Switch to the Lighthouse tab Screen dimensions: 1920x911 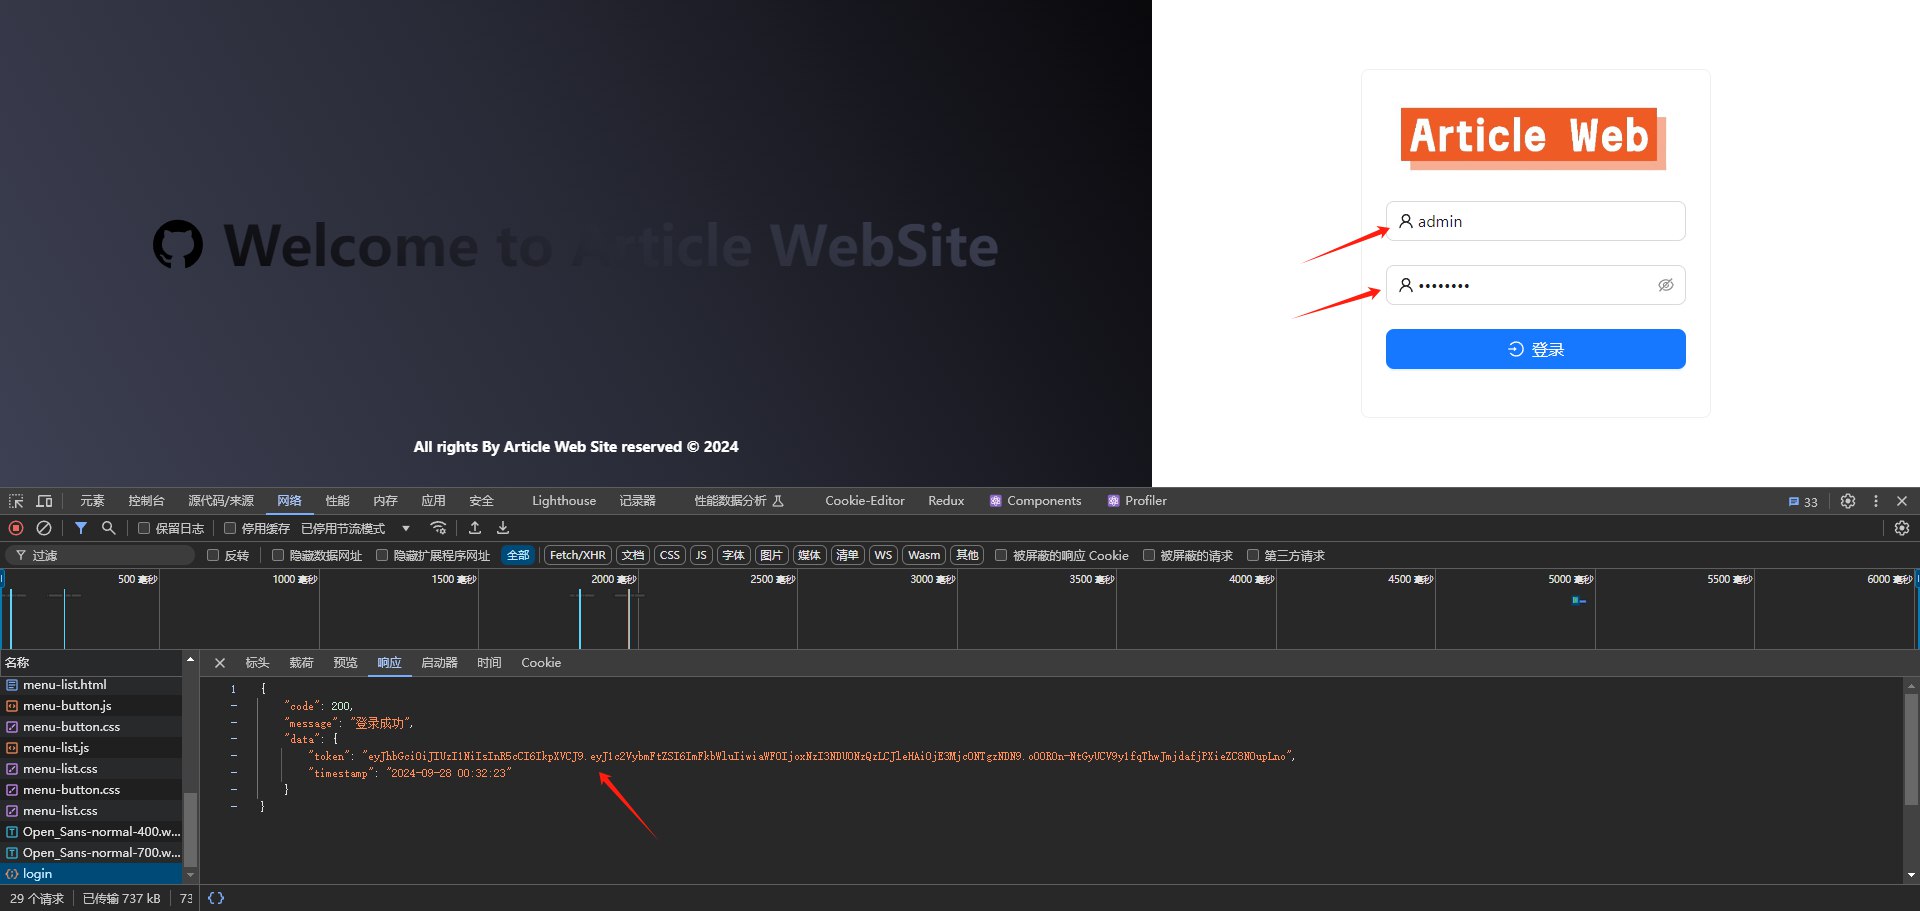point(564,501)
